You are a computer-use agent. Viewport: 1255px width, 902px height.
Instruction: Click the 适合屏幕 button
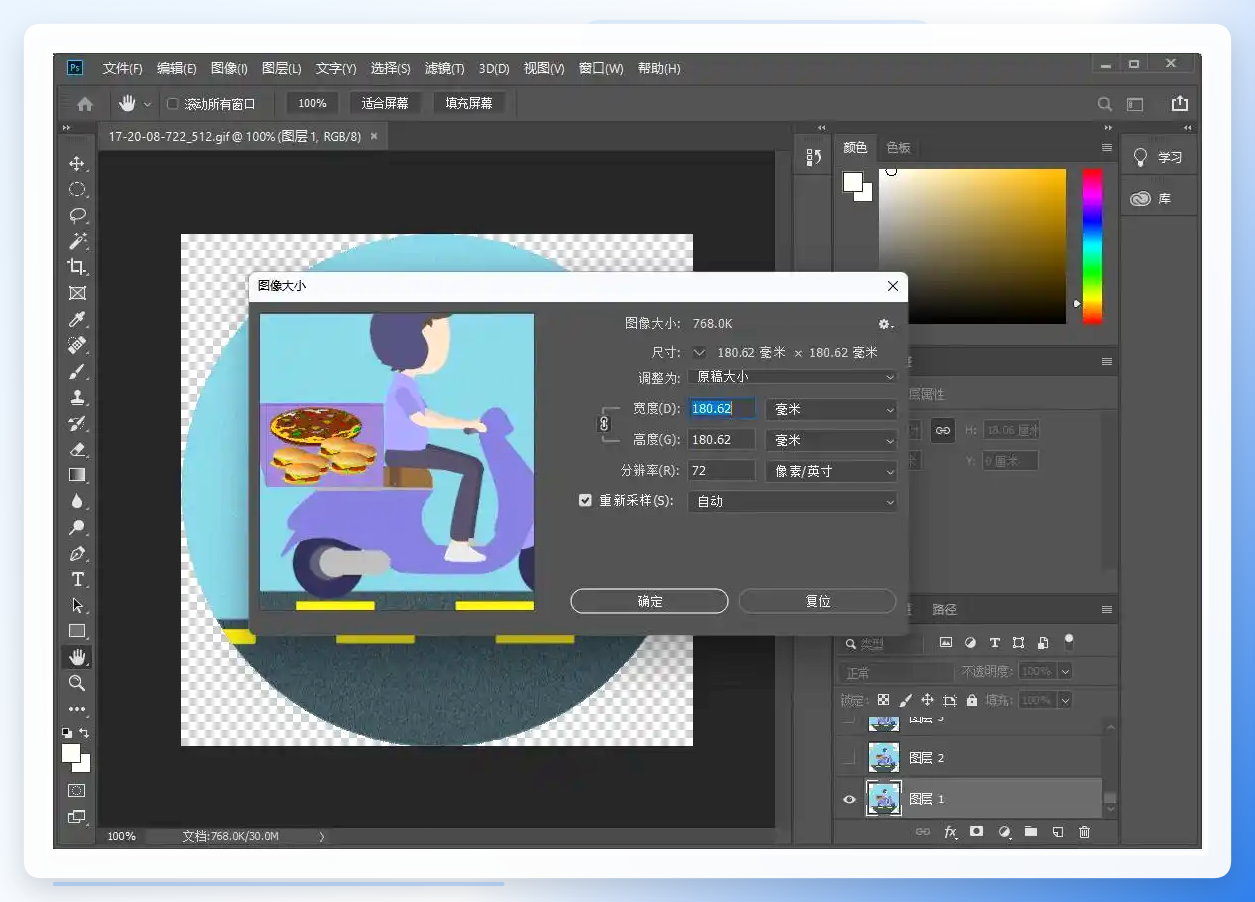[385, 103]
